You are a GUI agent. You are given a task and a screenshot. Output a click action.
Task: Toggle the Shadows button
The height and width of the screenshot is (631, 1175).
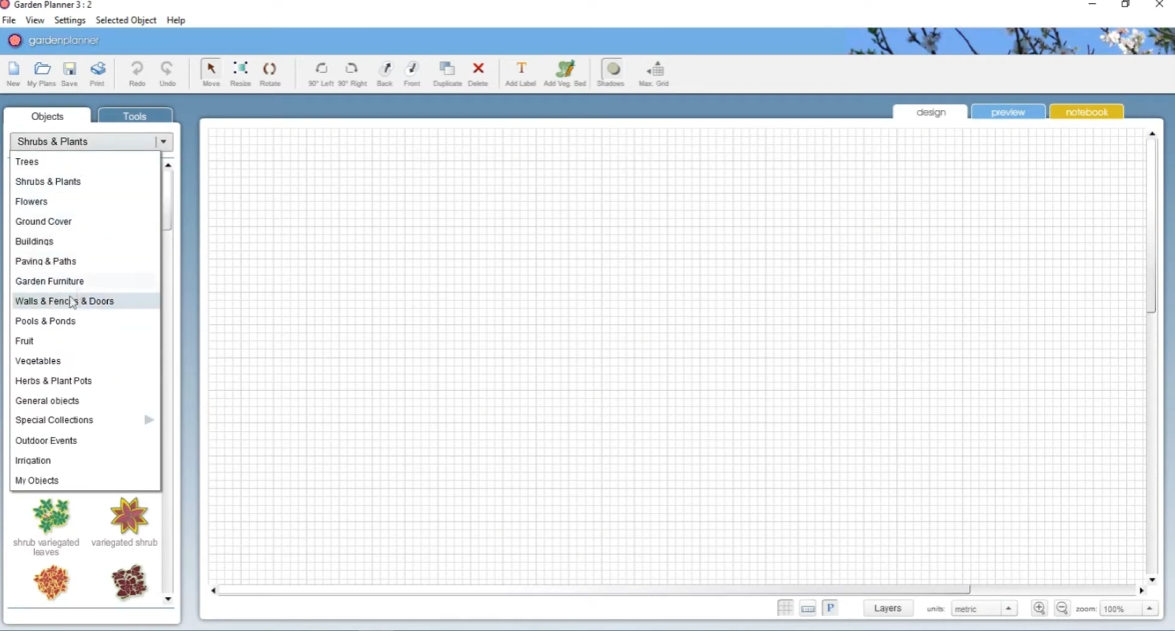click(611, 73)
